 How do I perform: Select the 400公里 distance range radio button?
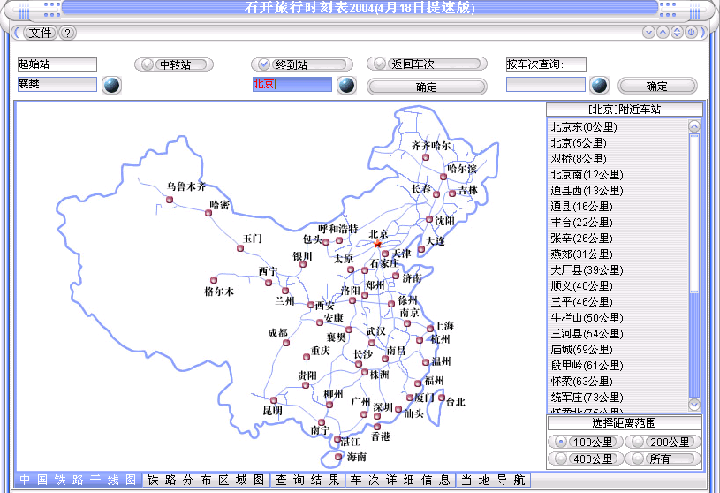pyautogui.click(x=585, y=459)
